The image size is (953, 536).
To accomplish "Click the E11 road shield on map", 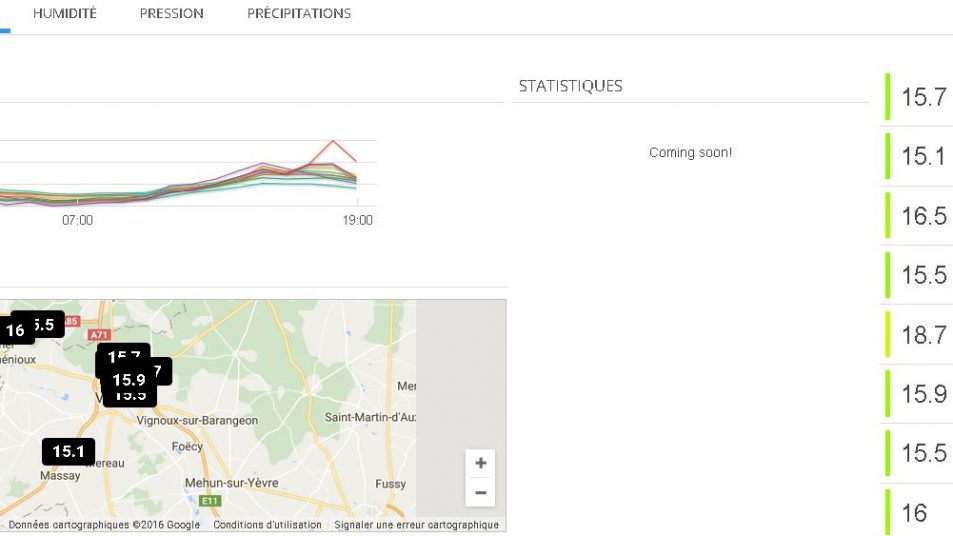I will (209, 500).
